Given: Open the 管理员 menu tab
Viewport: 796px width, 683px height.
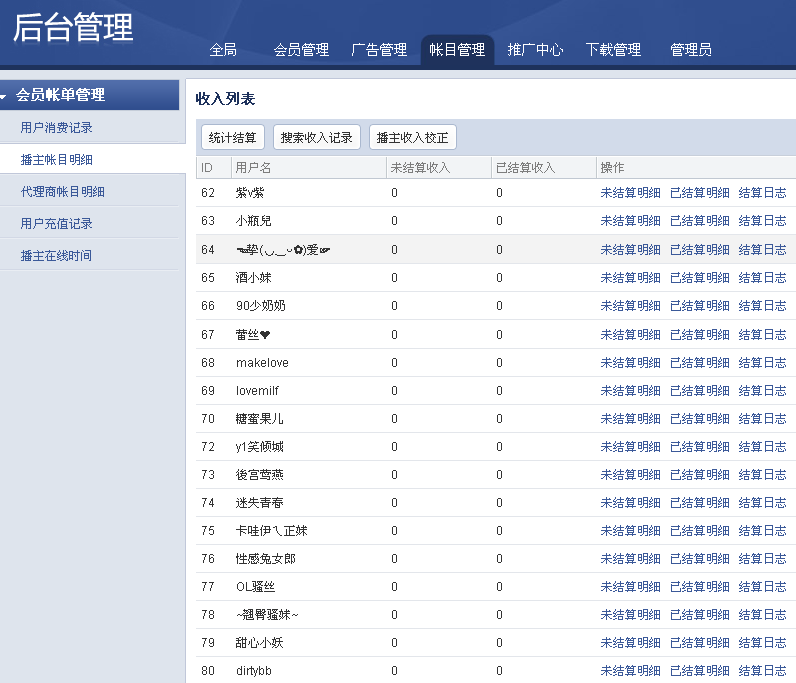Looking at the screenshot, I should (691, 50).
